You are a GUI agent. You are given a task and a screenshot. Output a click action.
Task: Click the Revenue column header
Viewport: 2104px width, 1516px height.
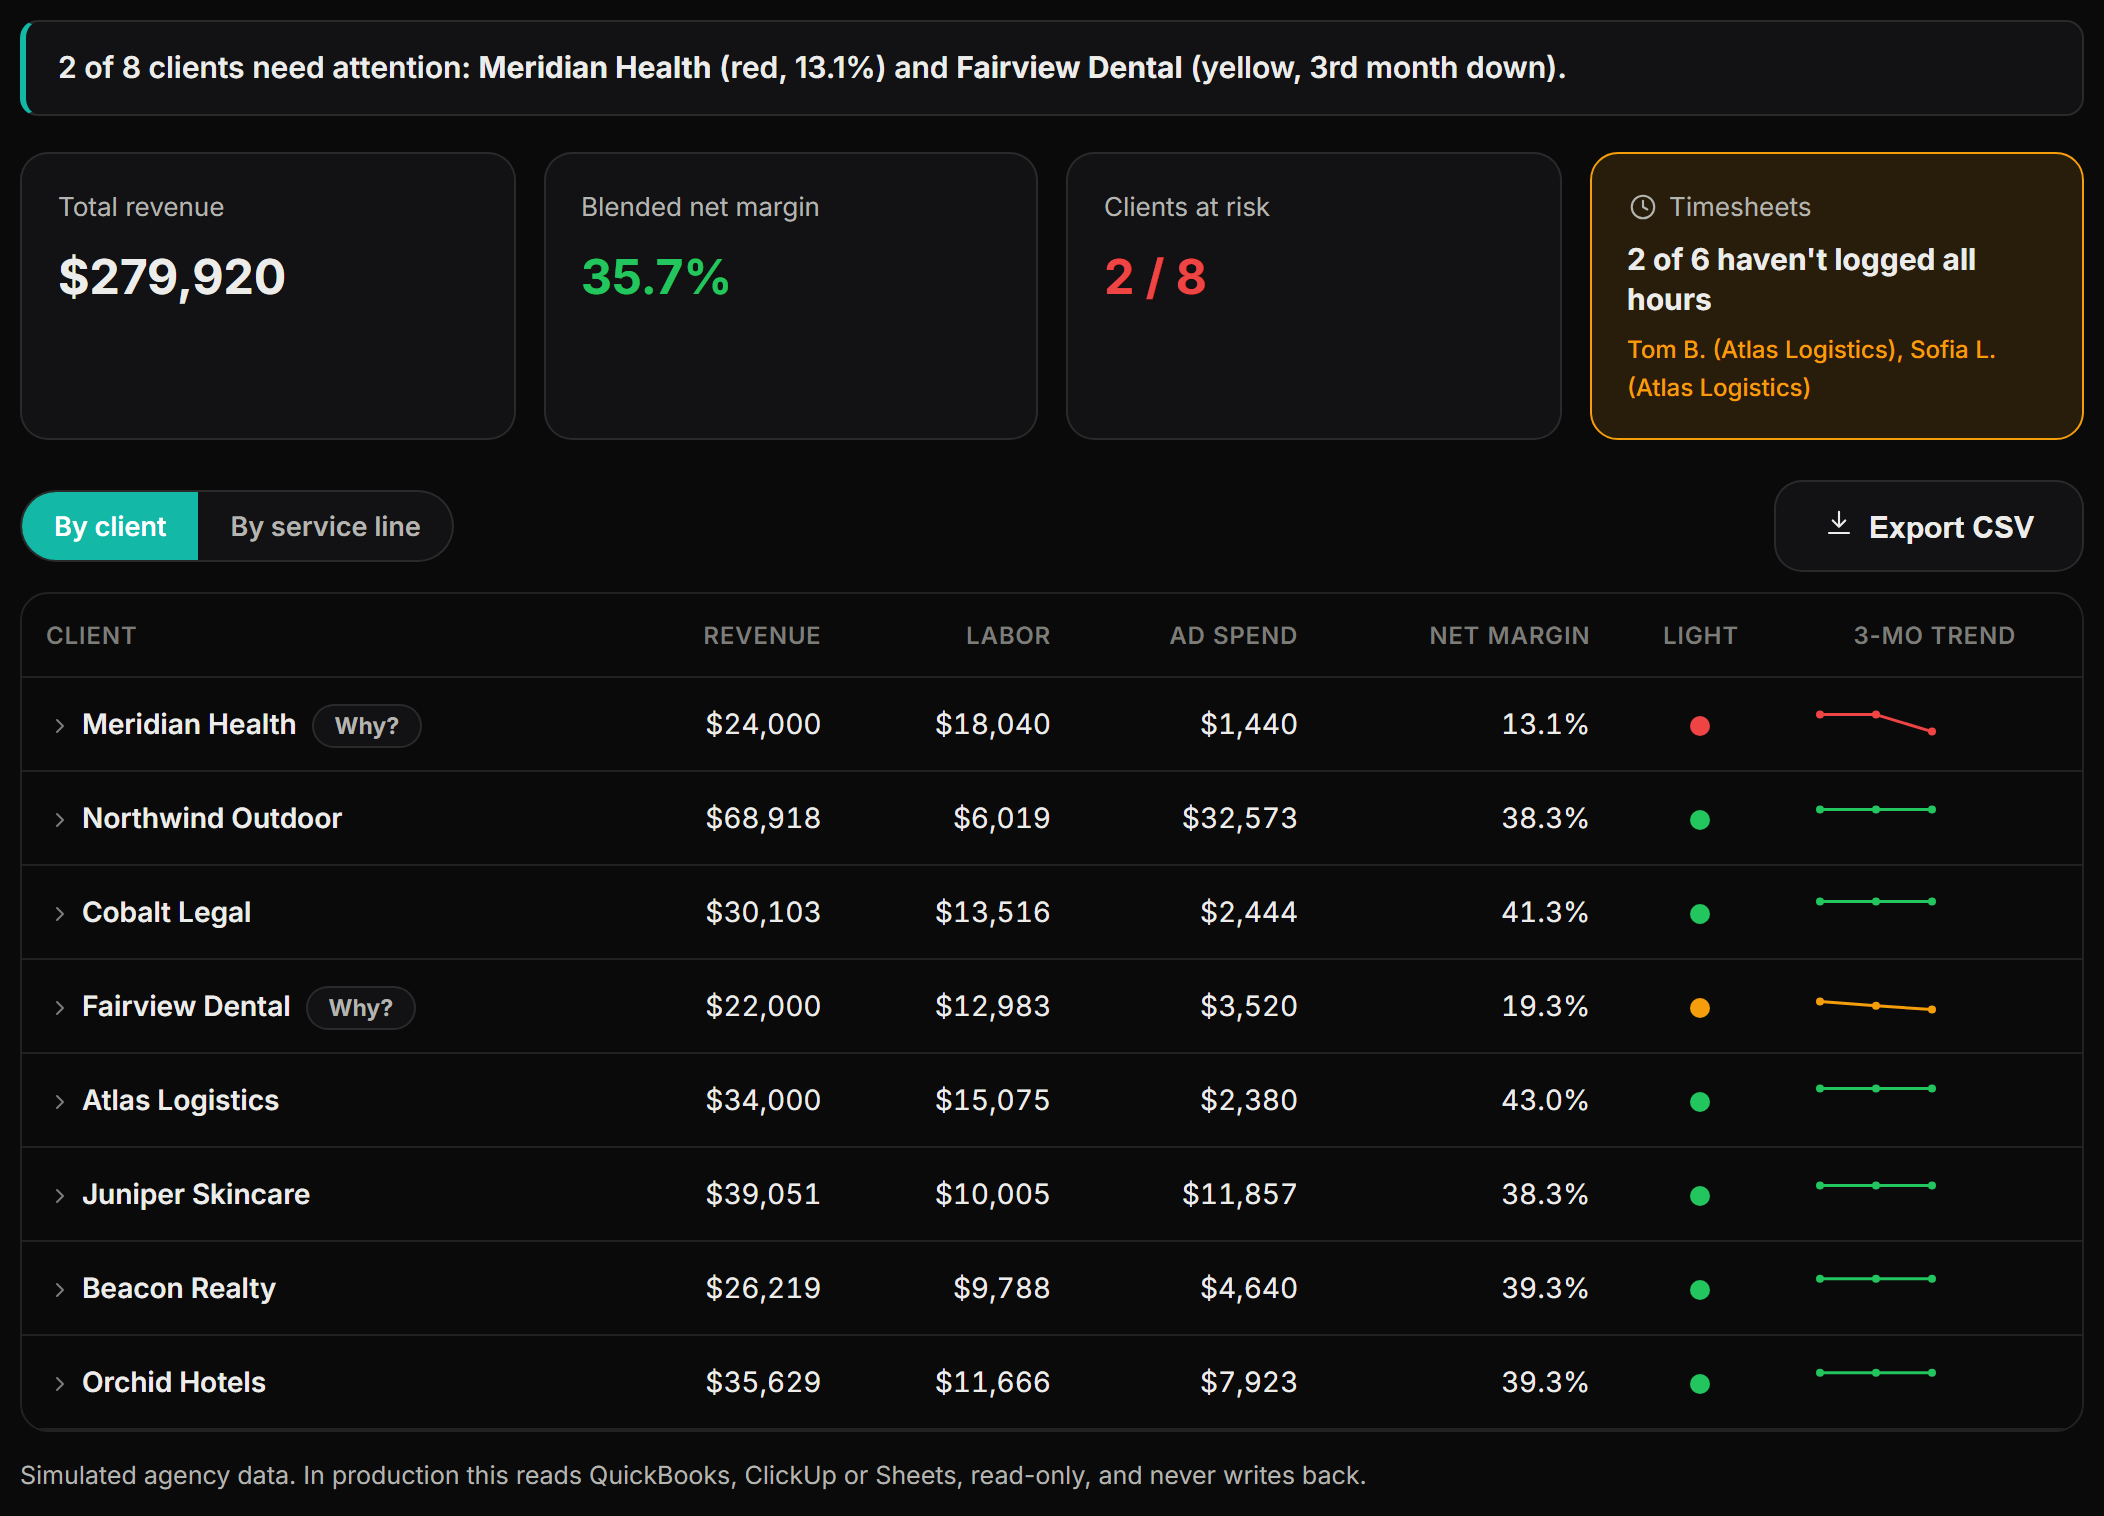761,635
